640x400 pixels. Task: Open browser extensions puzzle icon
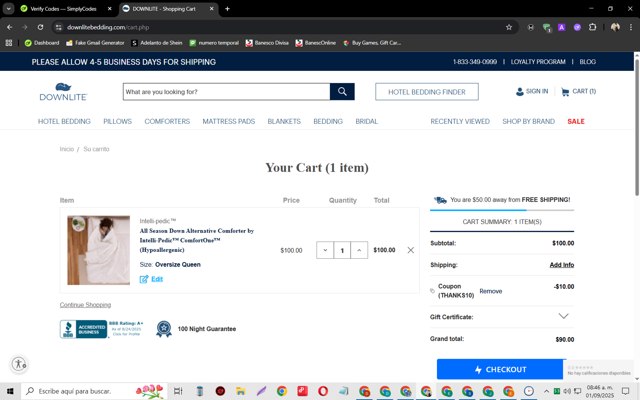(593, 27)
